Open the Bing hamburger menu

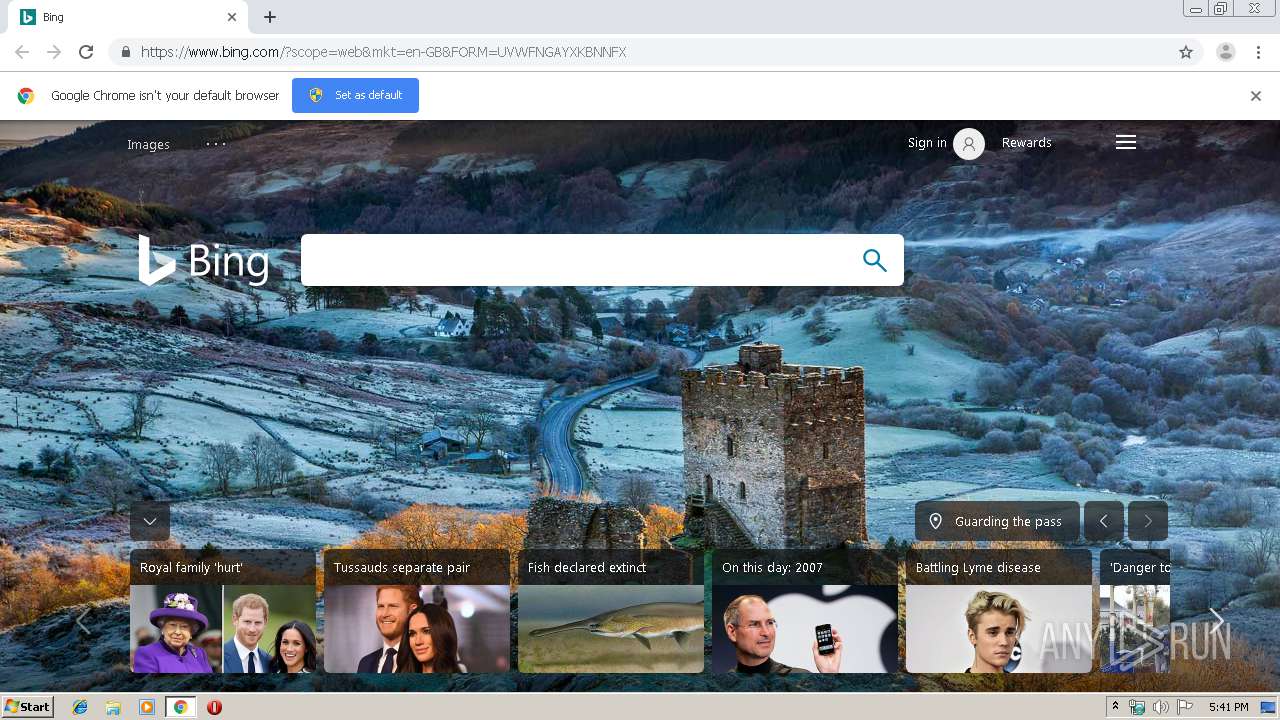click(x=1126, y=143)
